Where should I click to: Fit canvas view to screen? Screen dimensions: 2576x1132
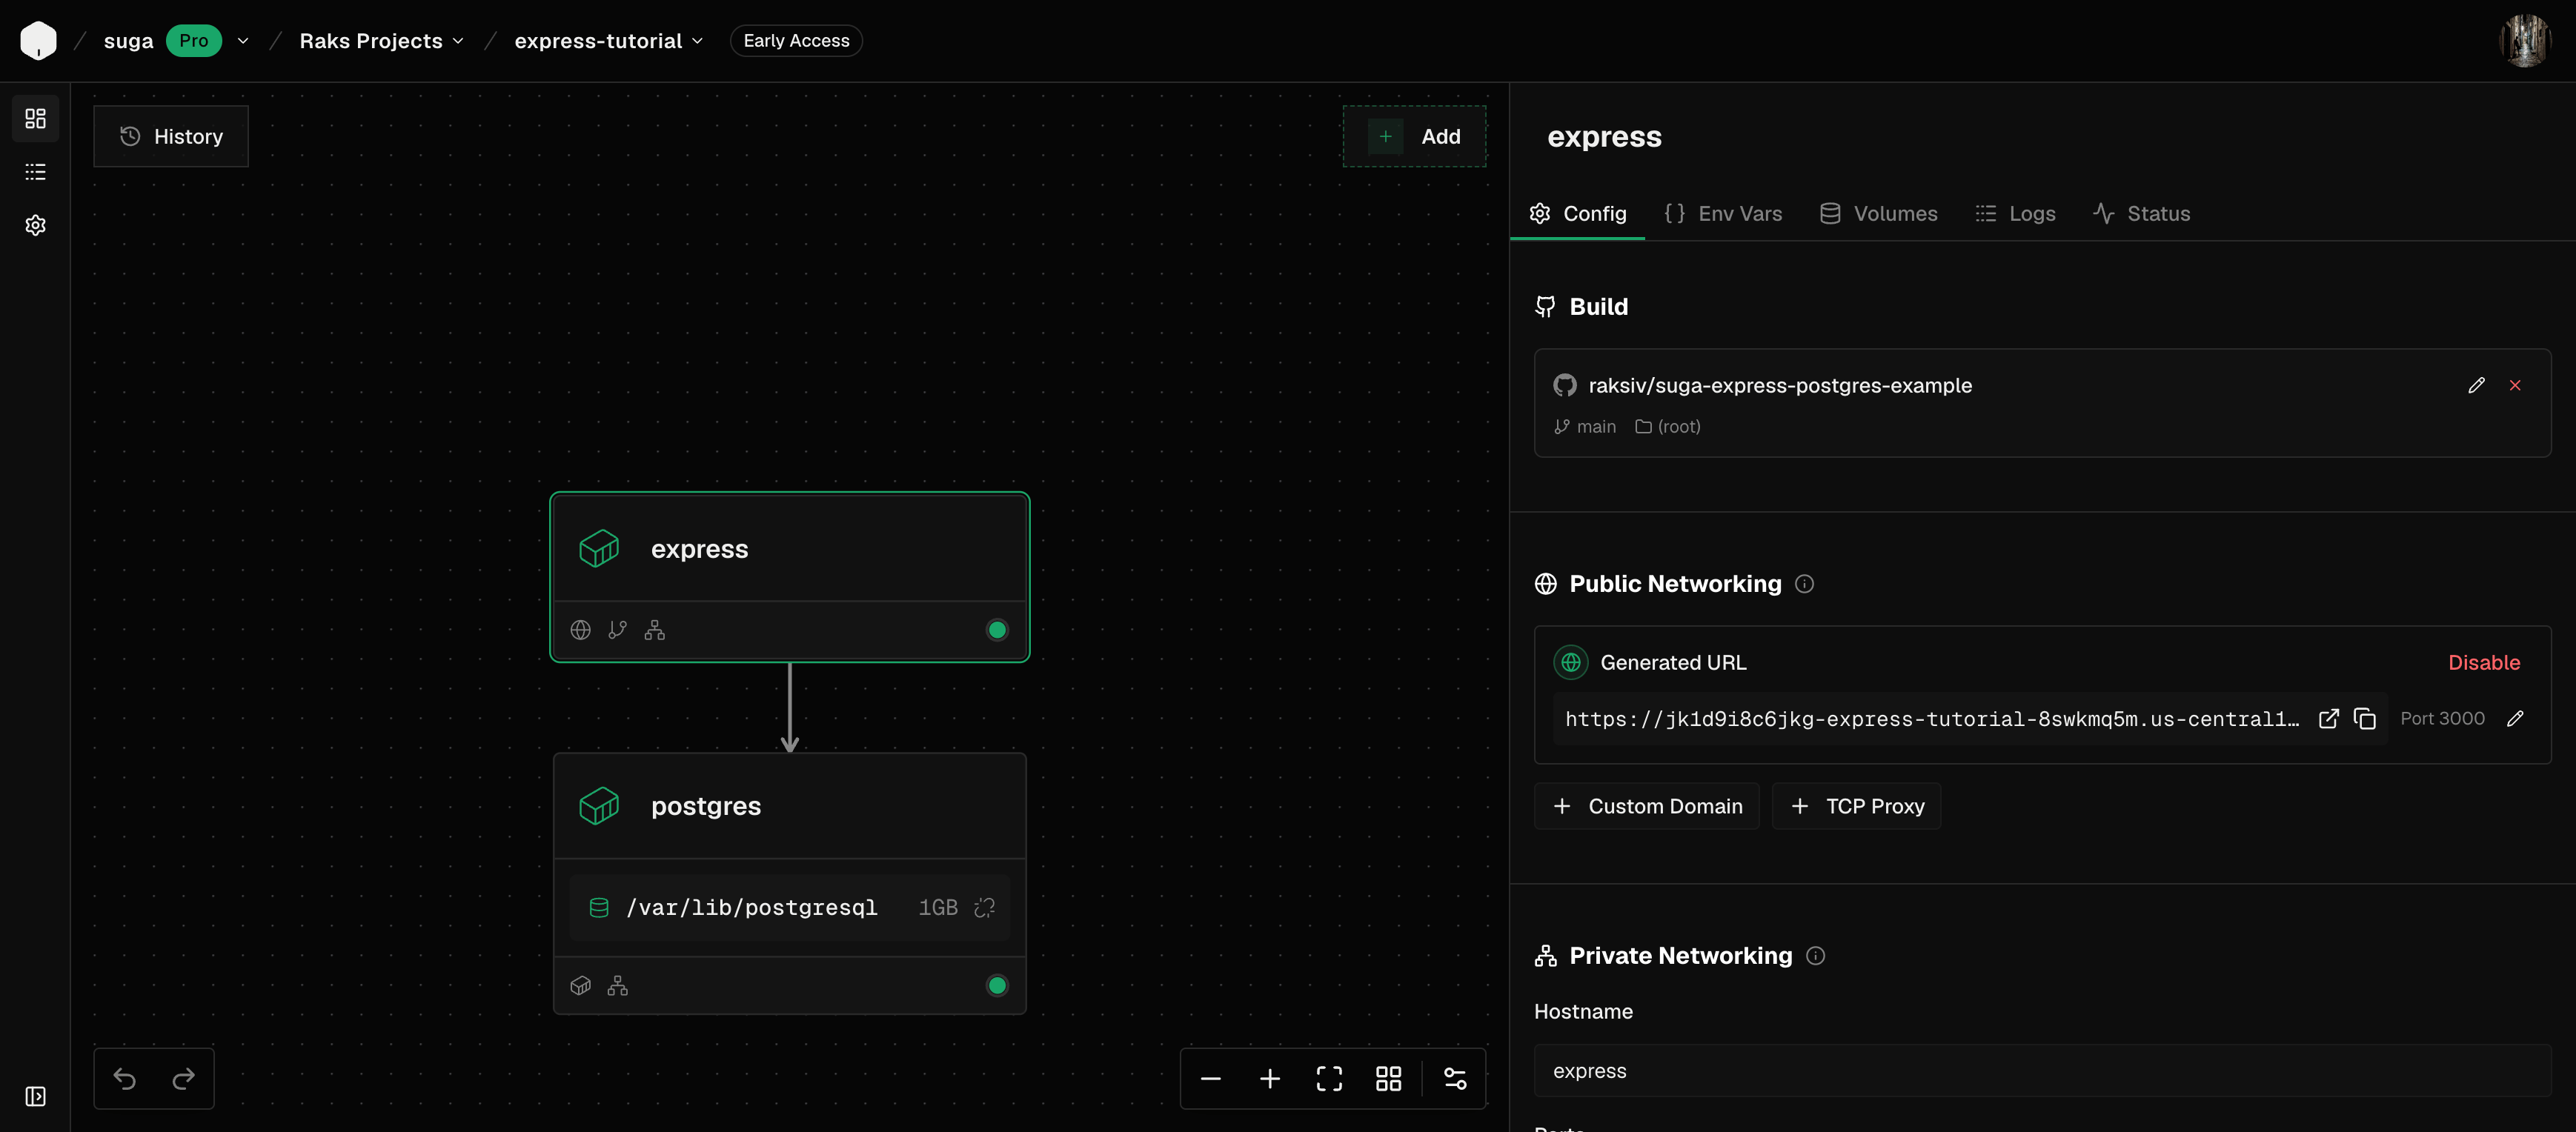click(1329, 1078)
